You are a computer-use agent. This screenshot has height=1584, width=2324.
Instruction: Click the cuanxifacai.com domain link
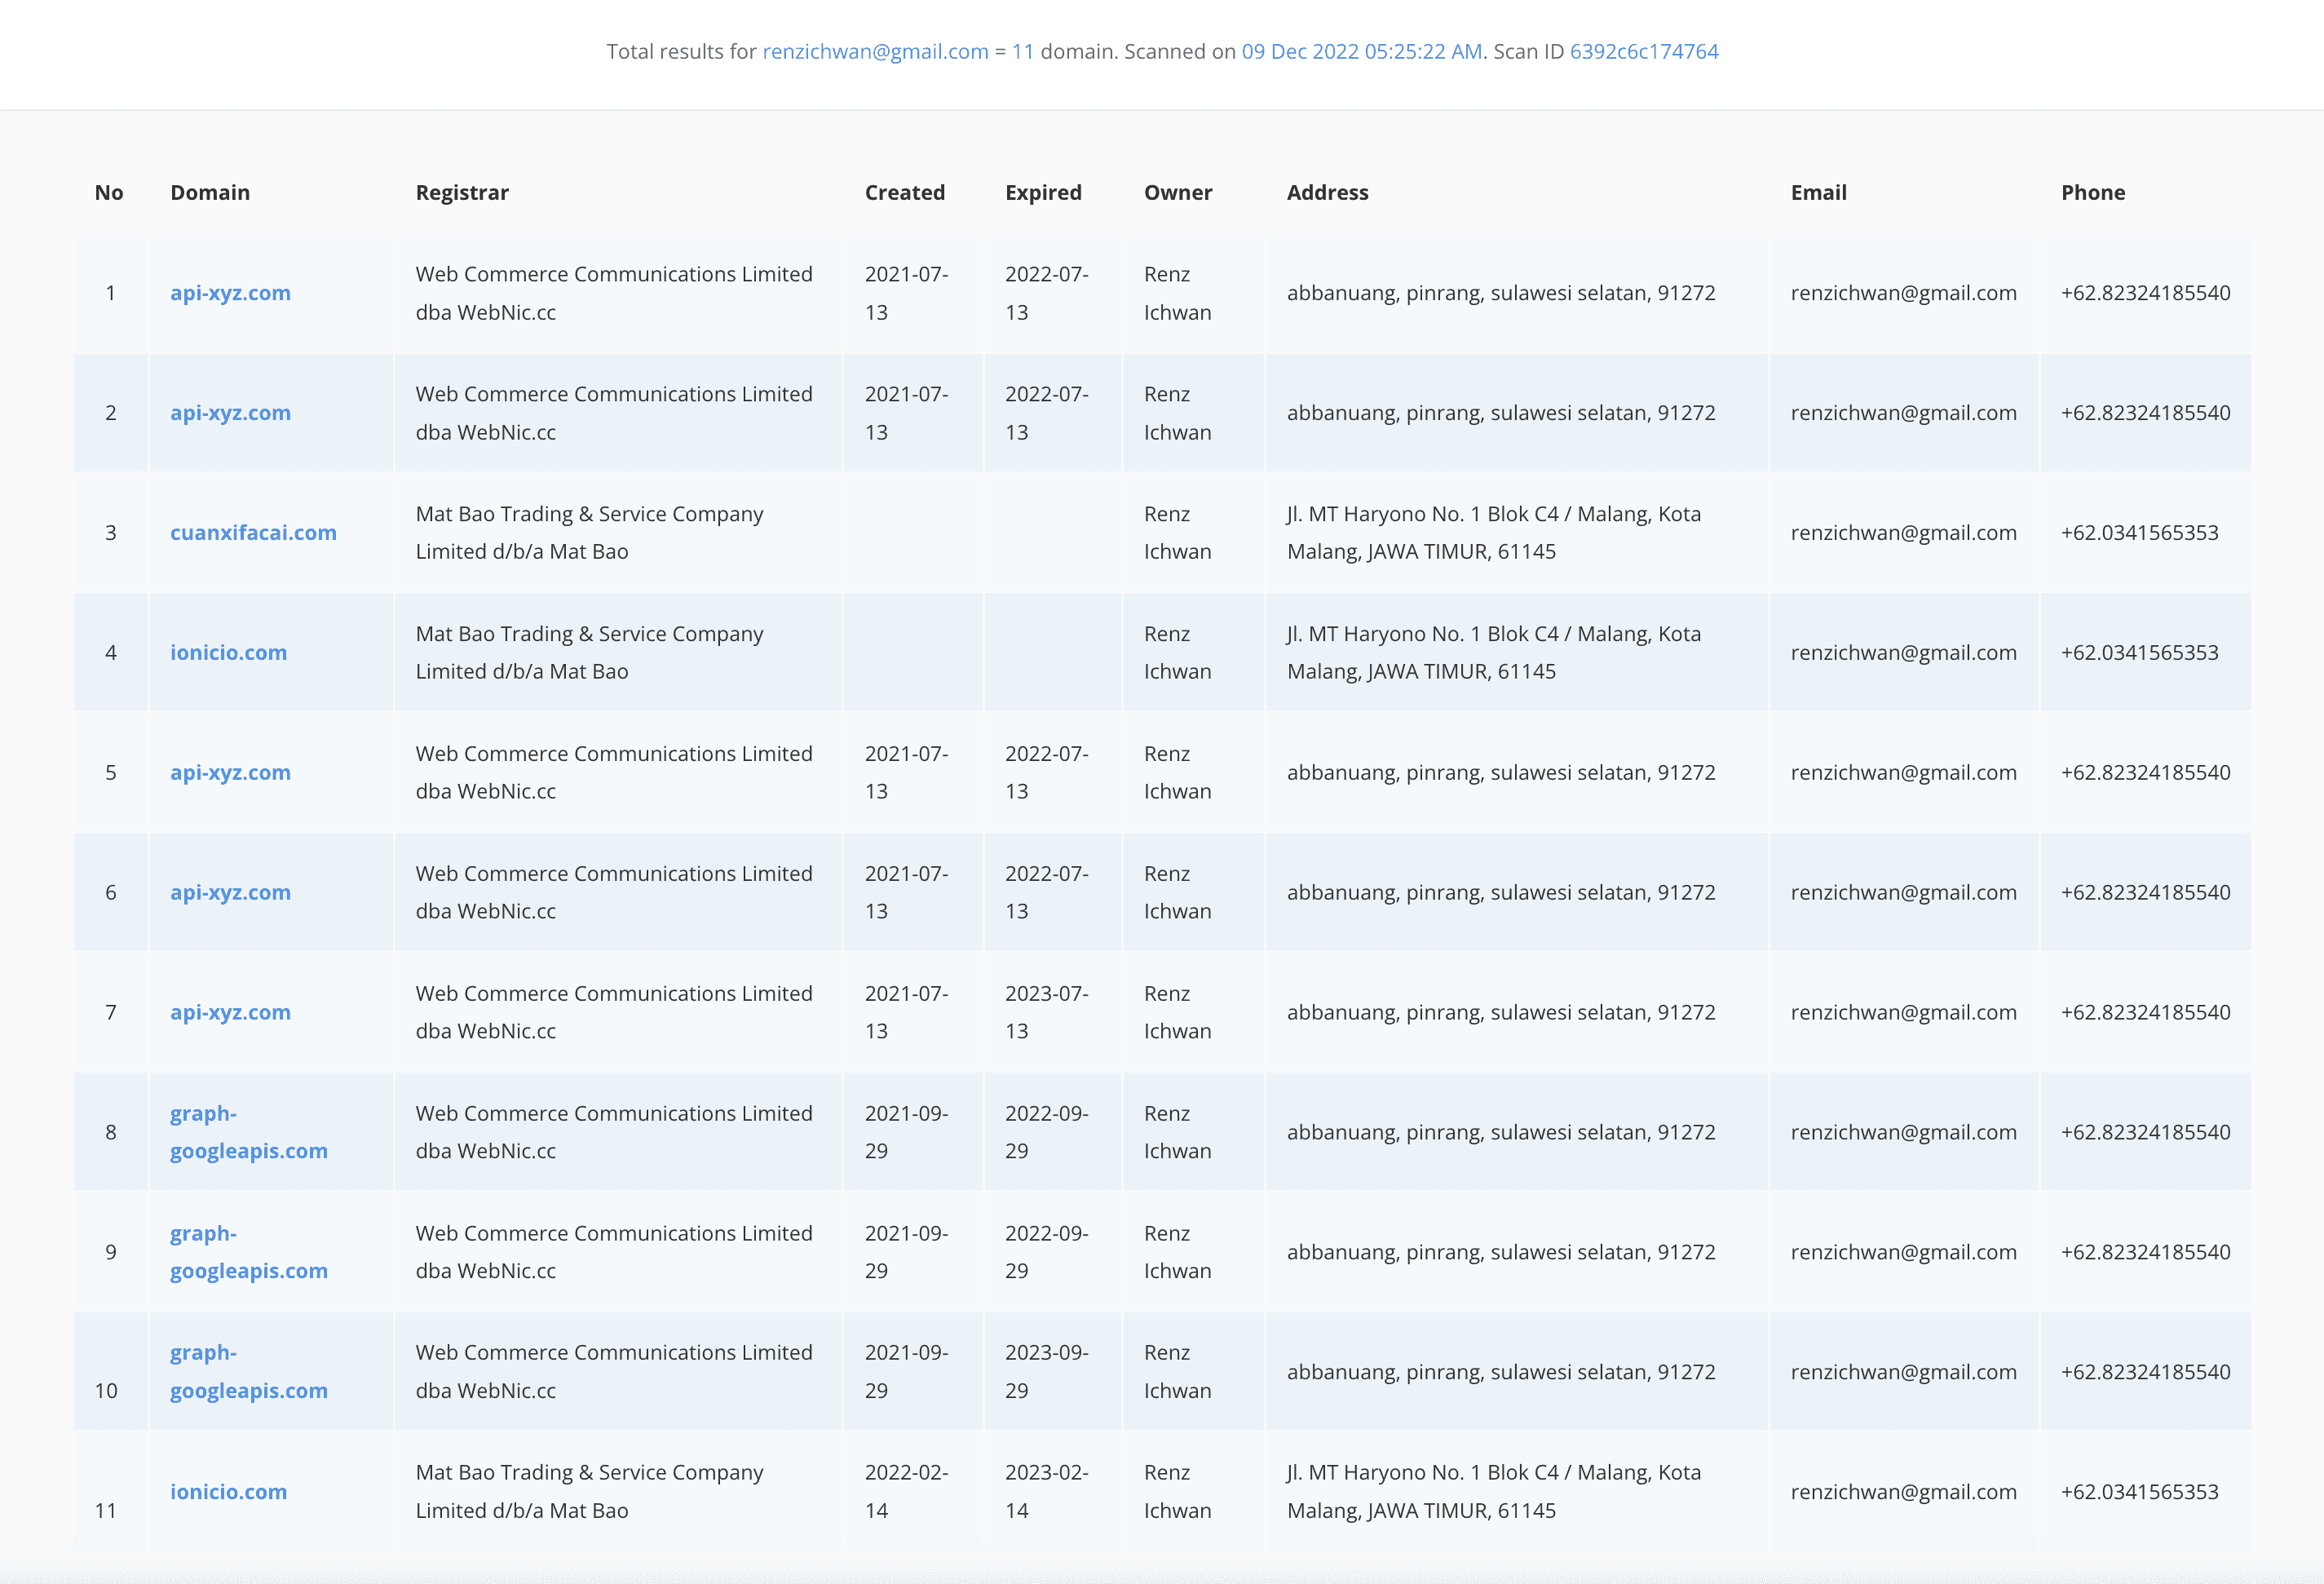[x=253, y=533]
